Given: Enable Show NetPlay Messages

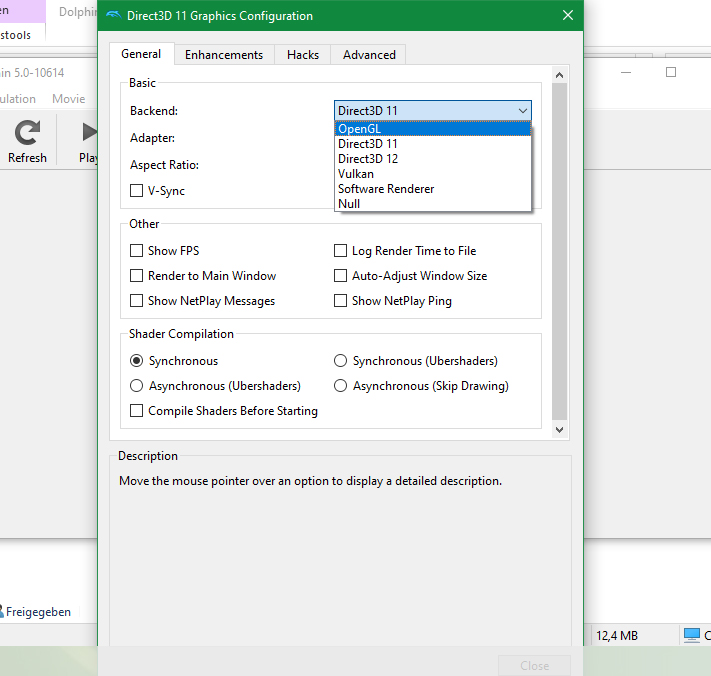Looking at the screenshot, I should [136, 301].
